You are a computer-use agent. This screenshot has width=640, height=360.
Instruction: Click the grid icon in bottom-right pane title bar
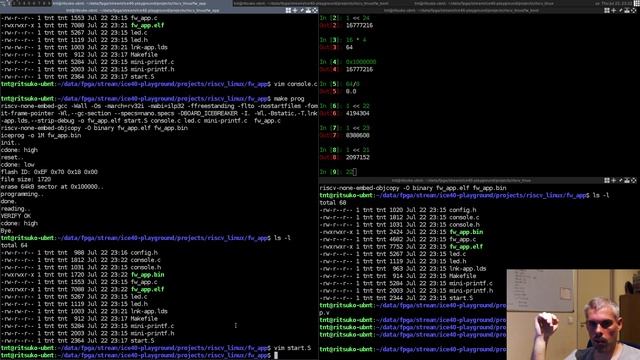(x=607, y=180)
